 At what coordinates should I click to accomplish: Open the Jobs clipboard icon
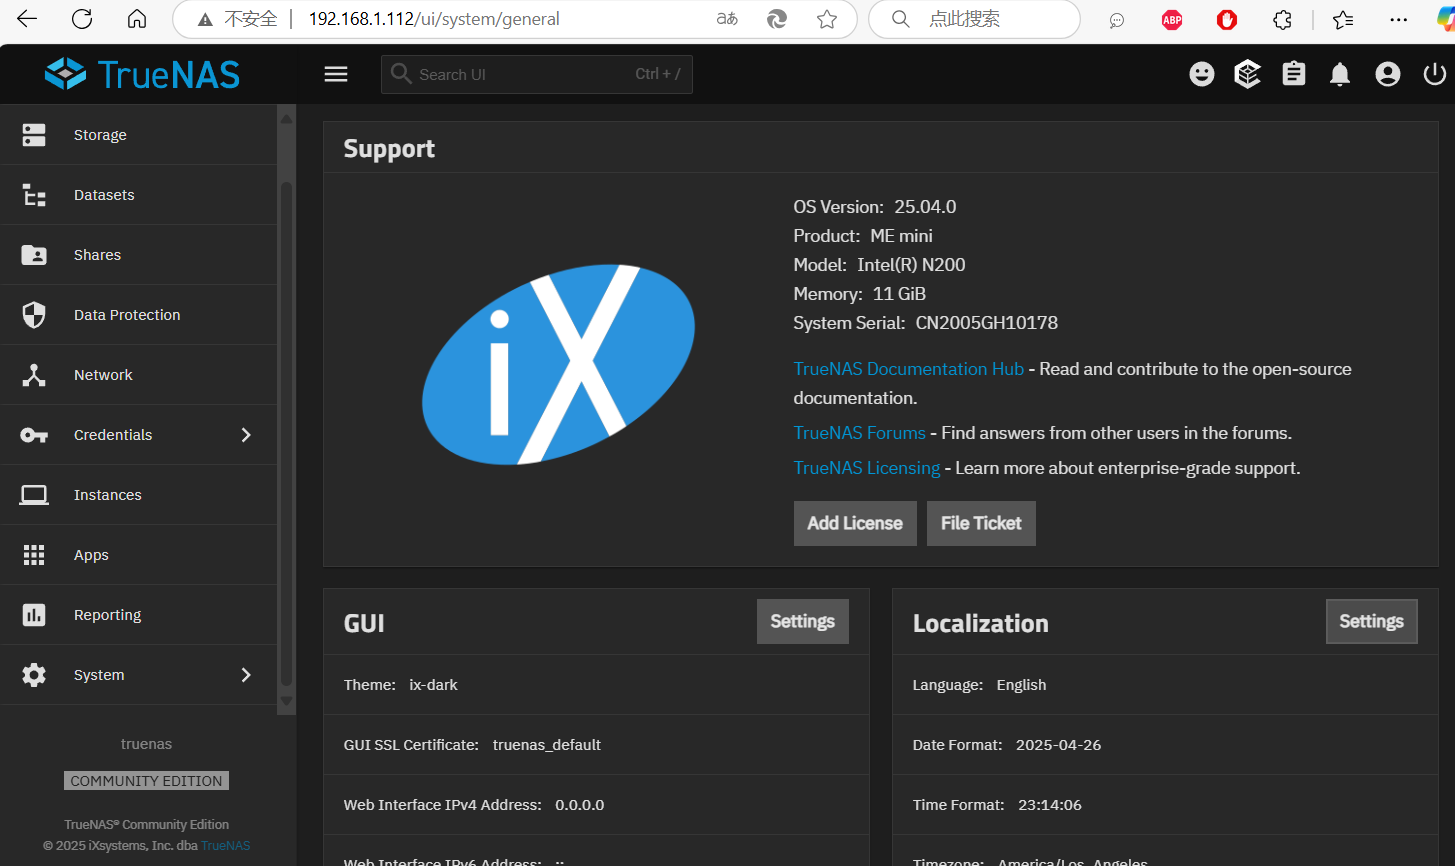click(x=1294, y=75)
